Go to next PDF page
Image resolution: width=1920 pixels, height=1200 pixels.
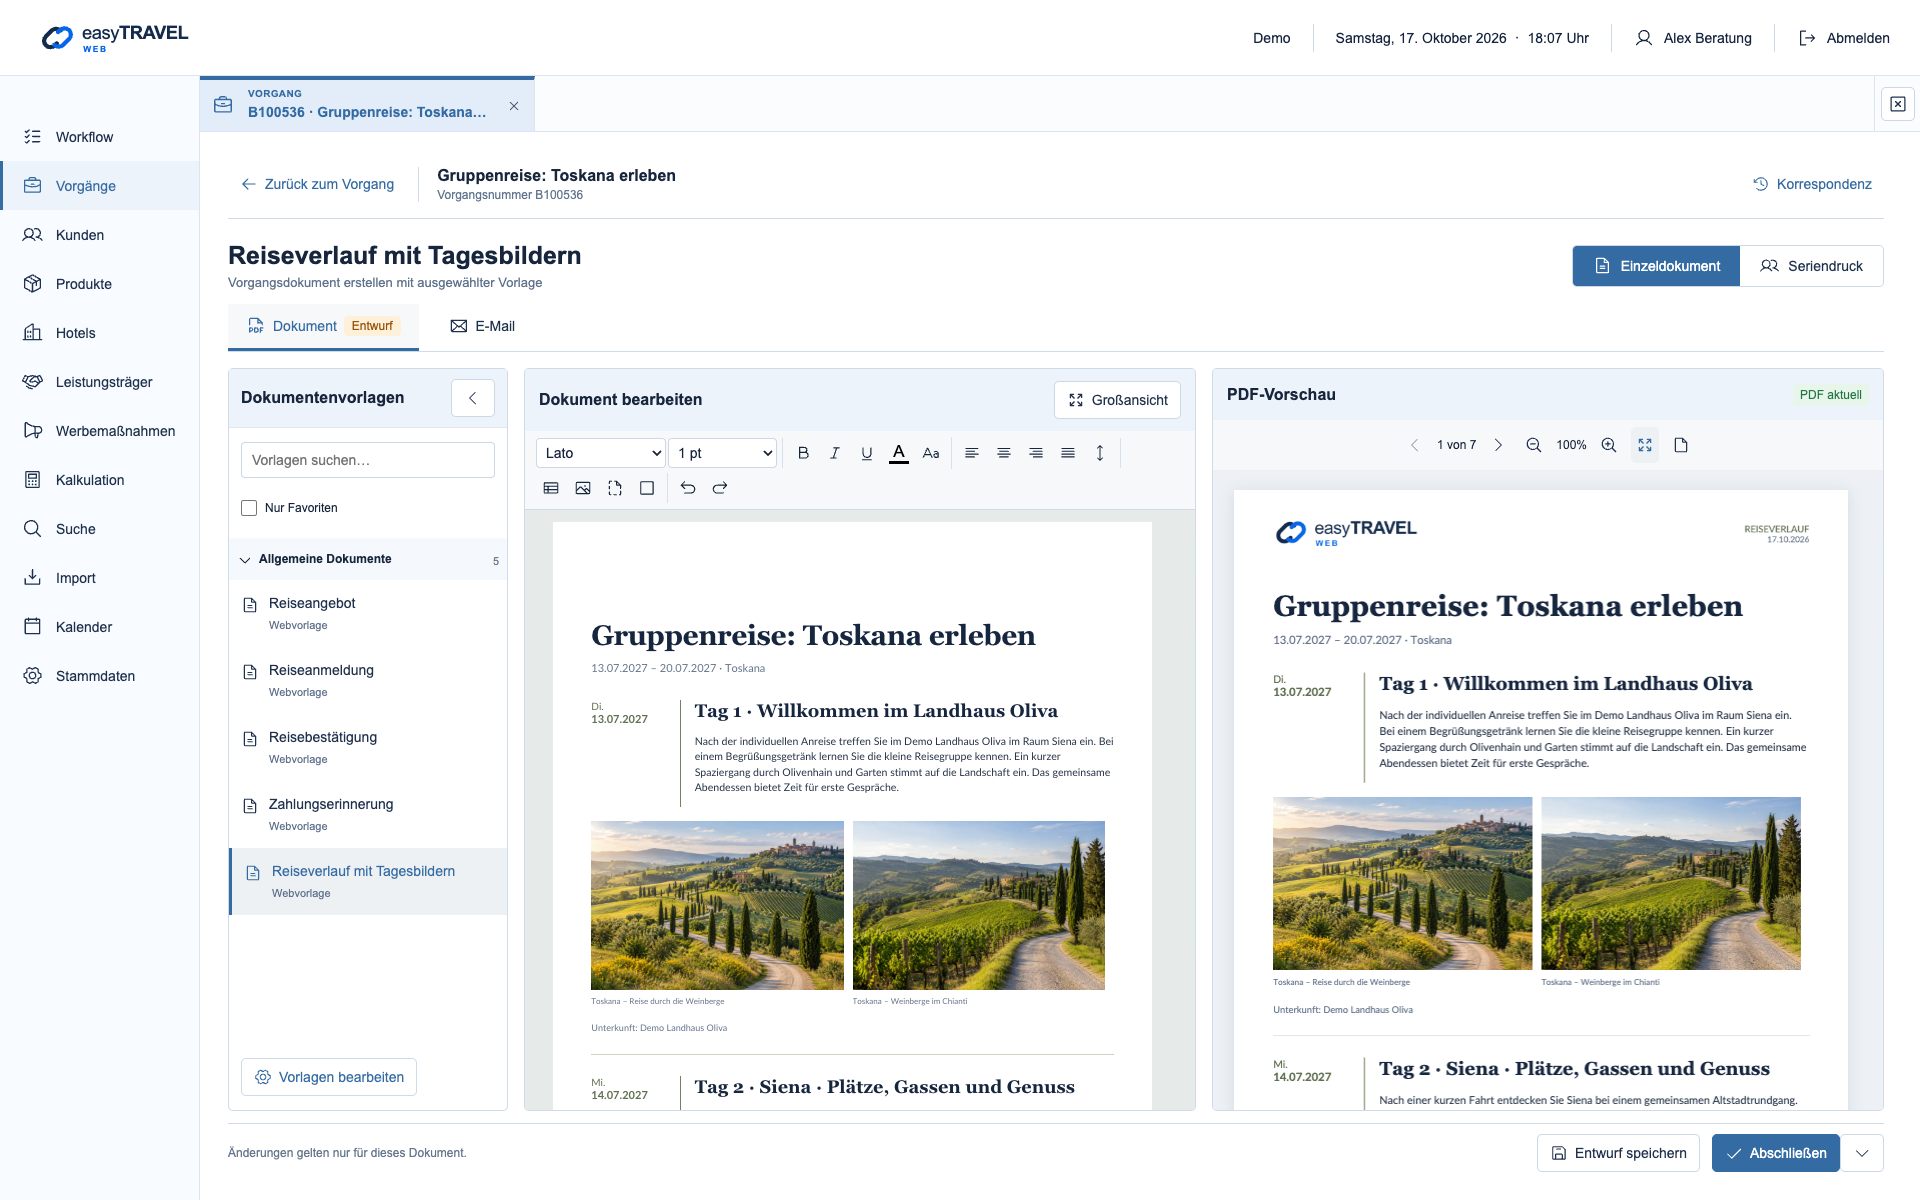(1498, 445)
